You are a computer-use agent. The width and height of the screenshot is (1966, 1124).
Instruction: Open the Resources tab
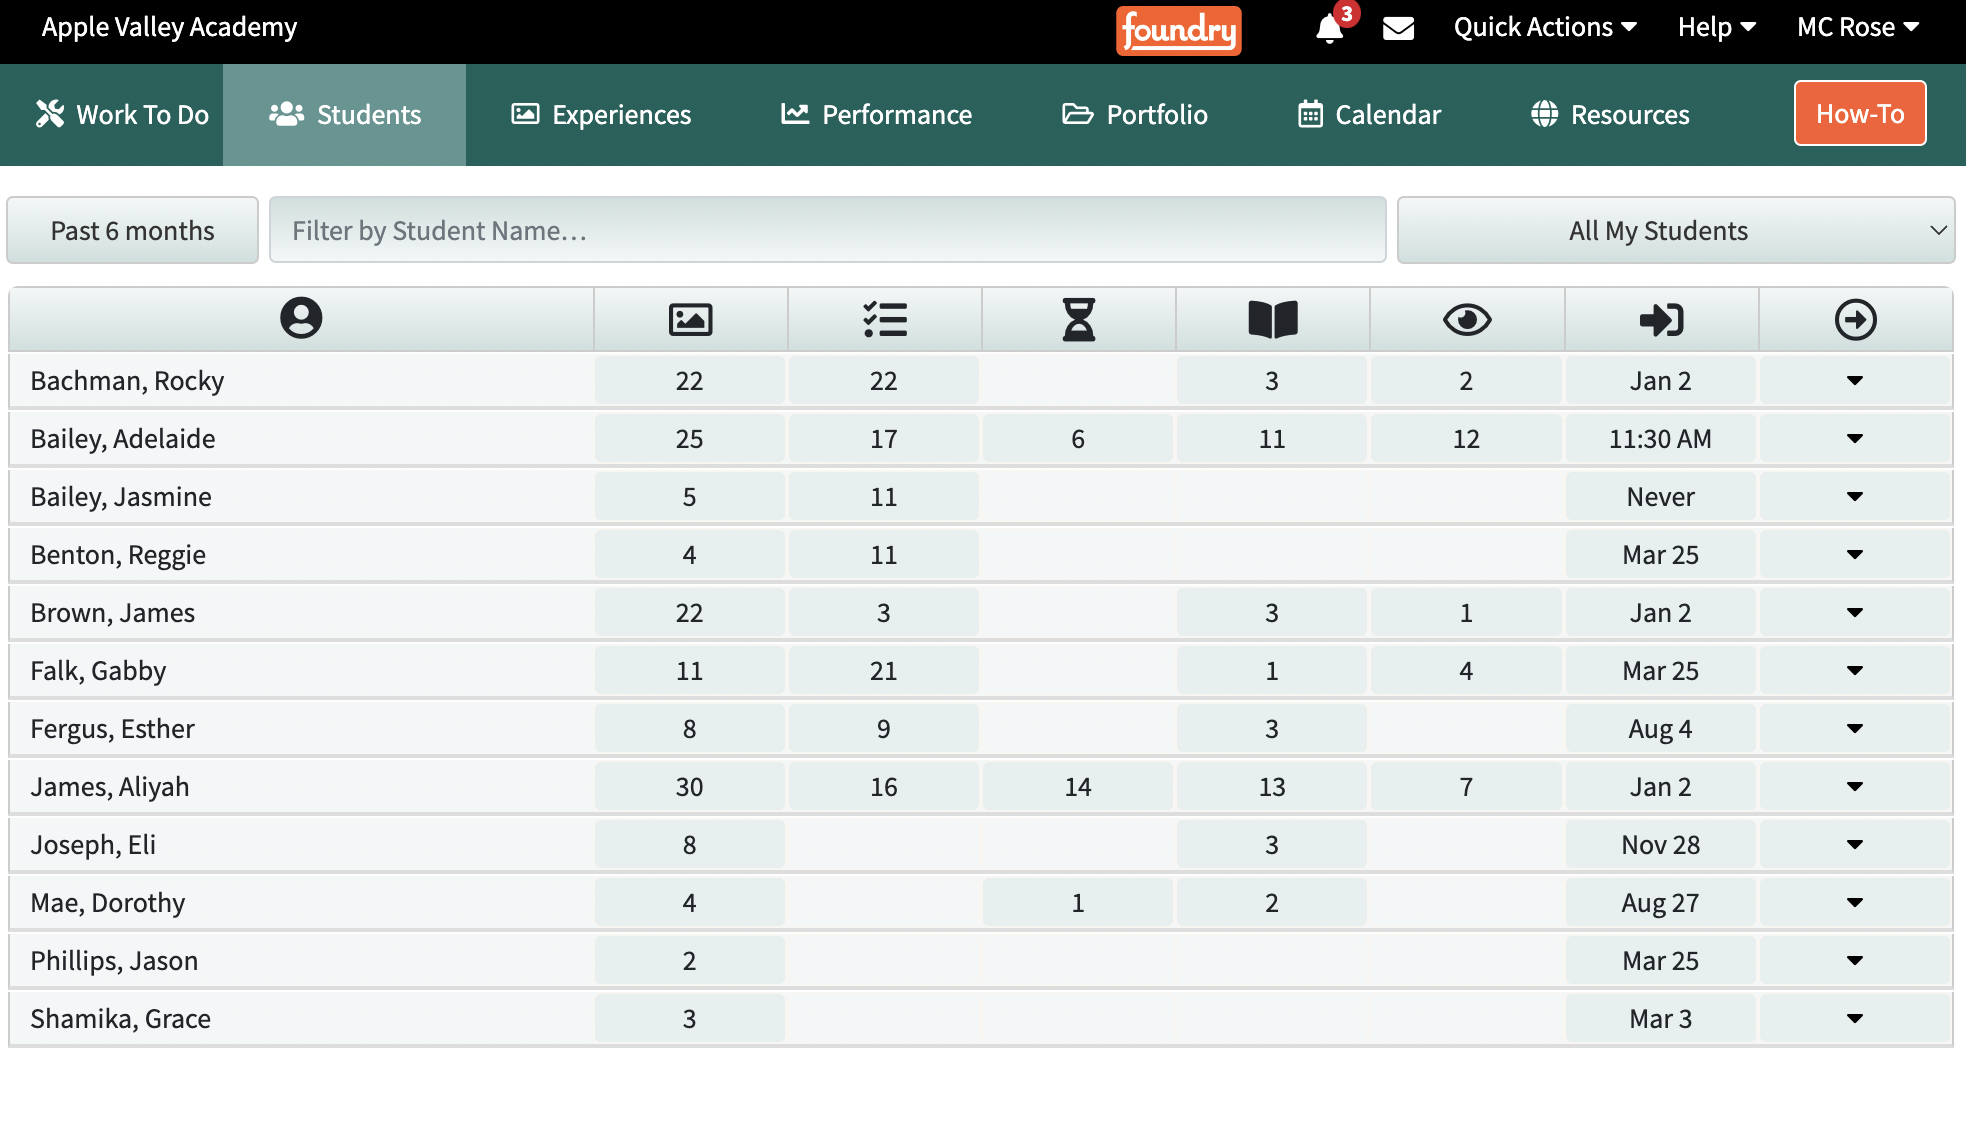(x=1610, y=115)
